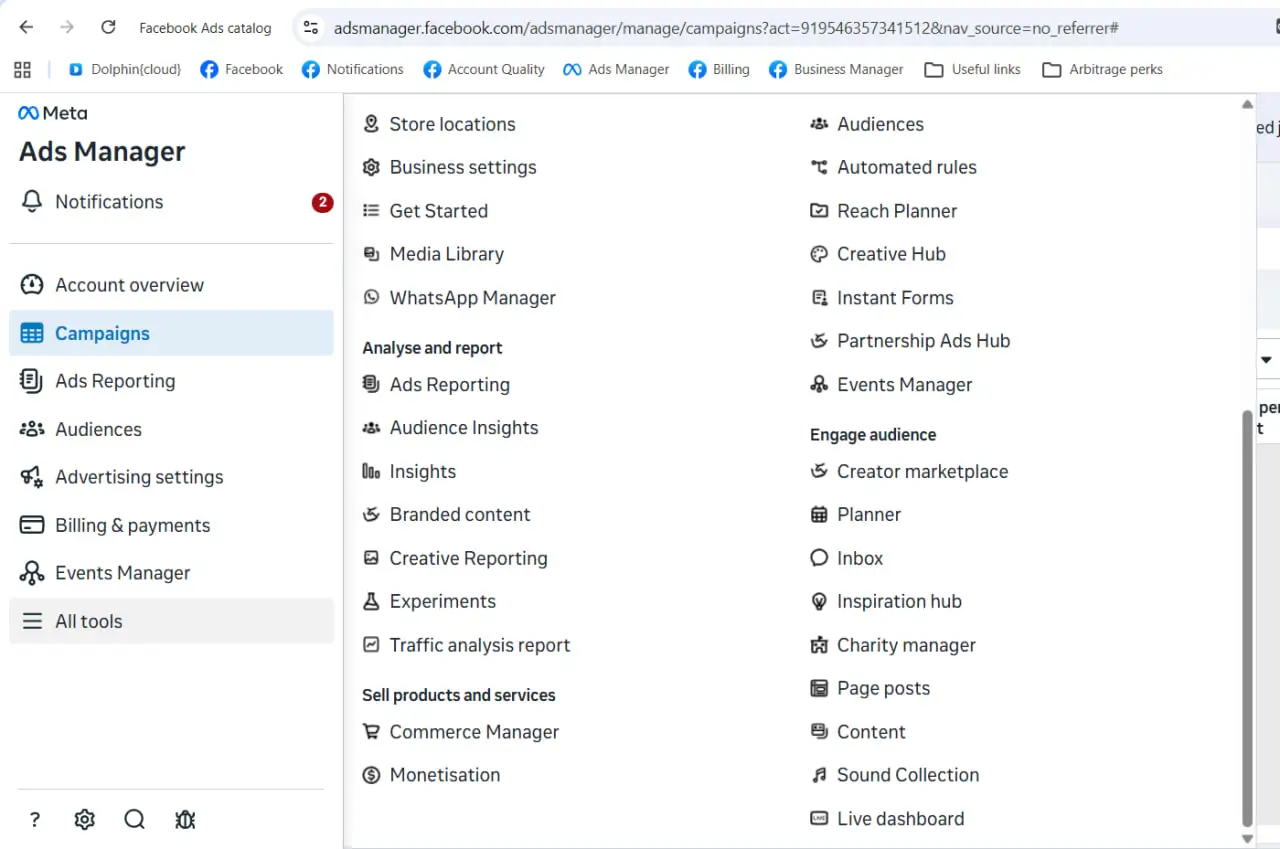Open Reach Planner
Image resolution: width=1280 pixels, height=849 pixels.
point(897,211)
